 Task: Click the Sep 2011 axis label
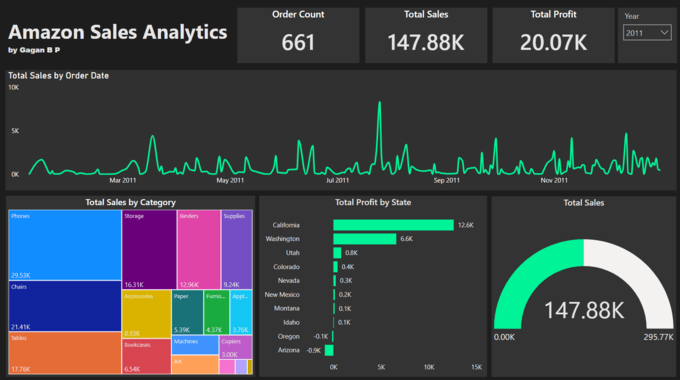click(x=447, y=180)
